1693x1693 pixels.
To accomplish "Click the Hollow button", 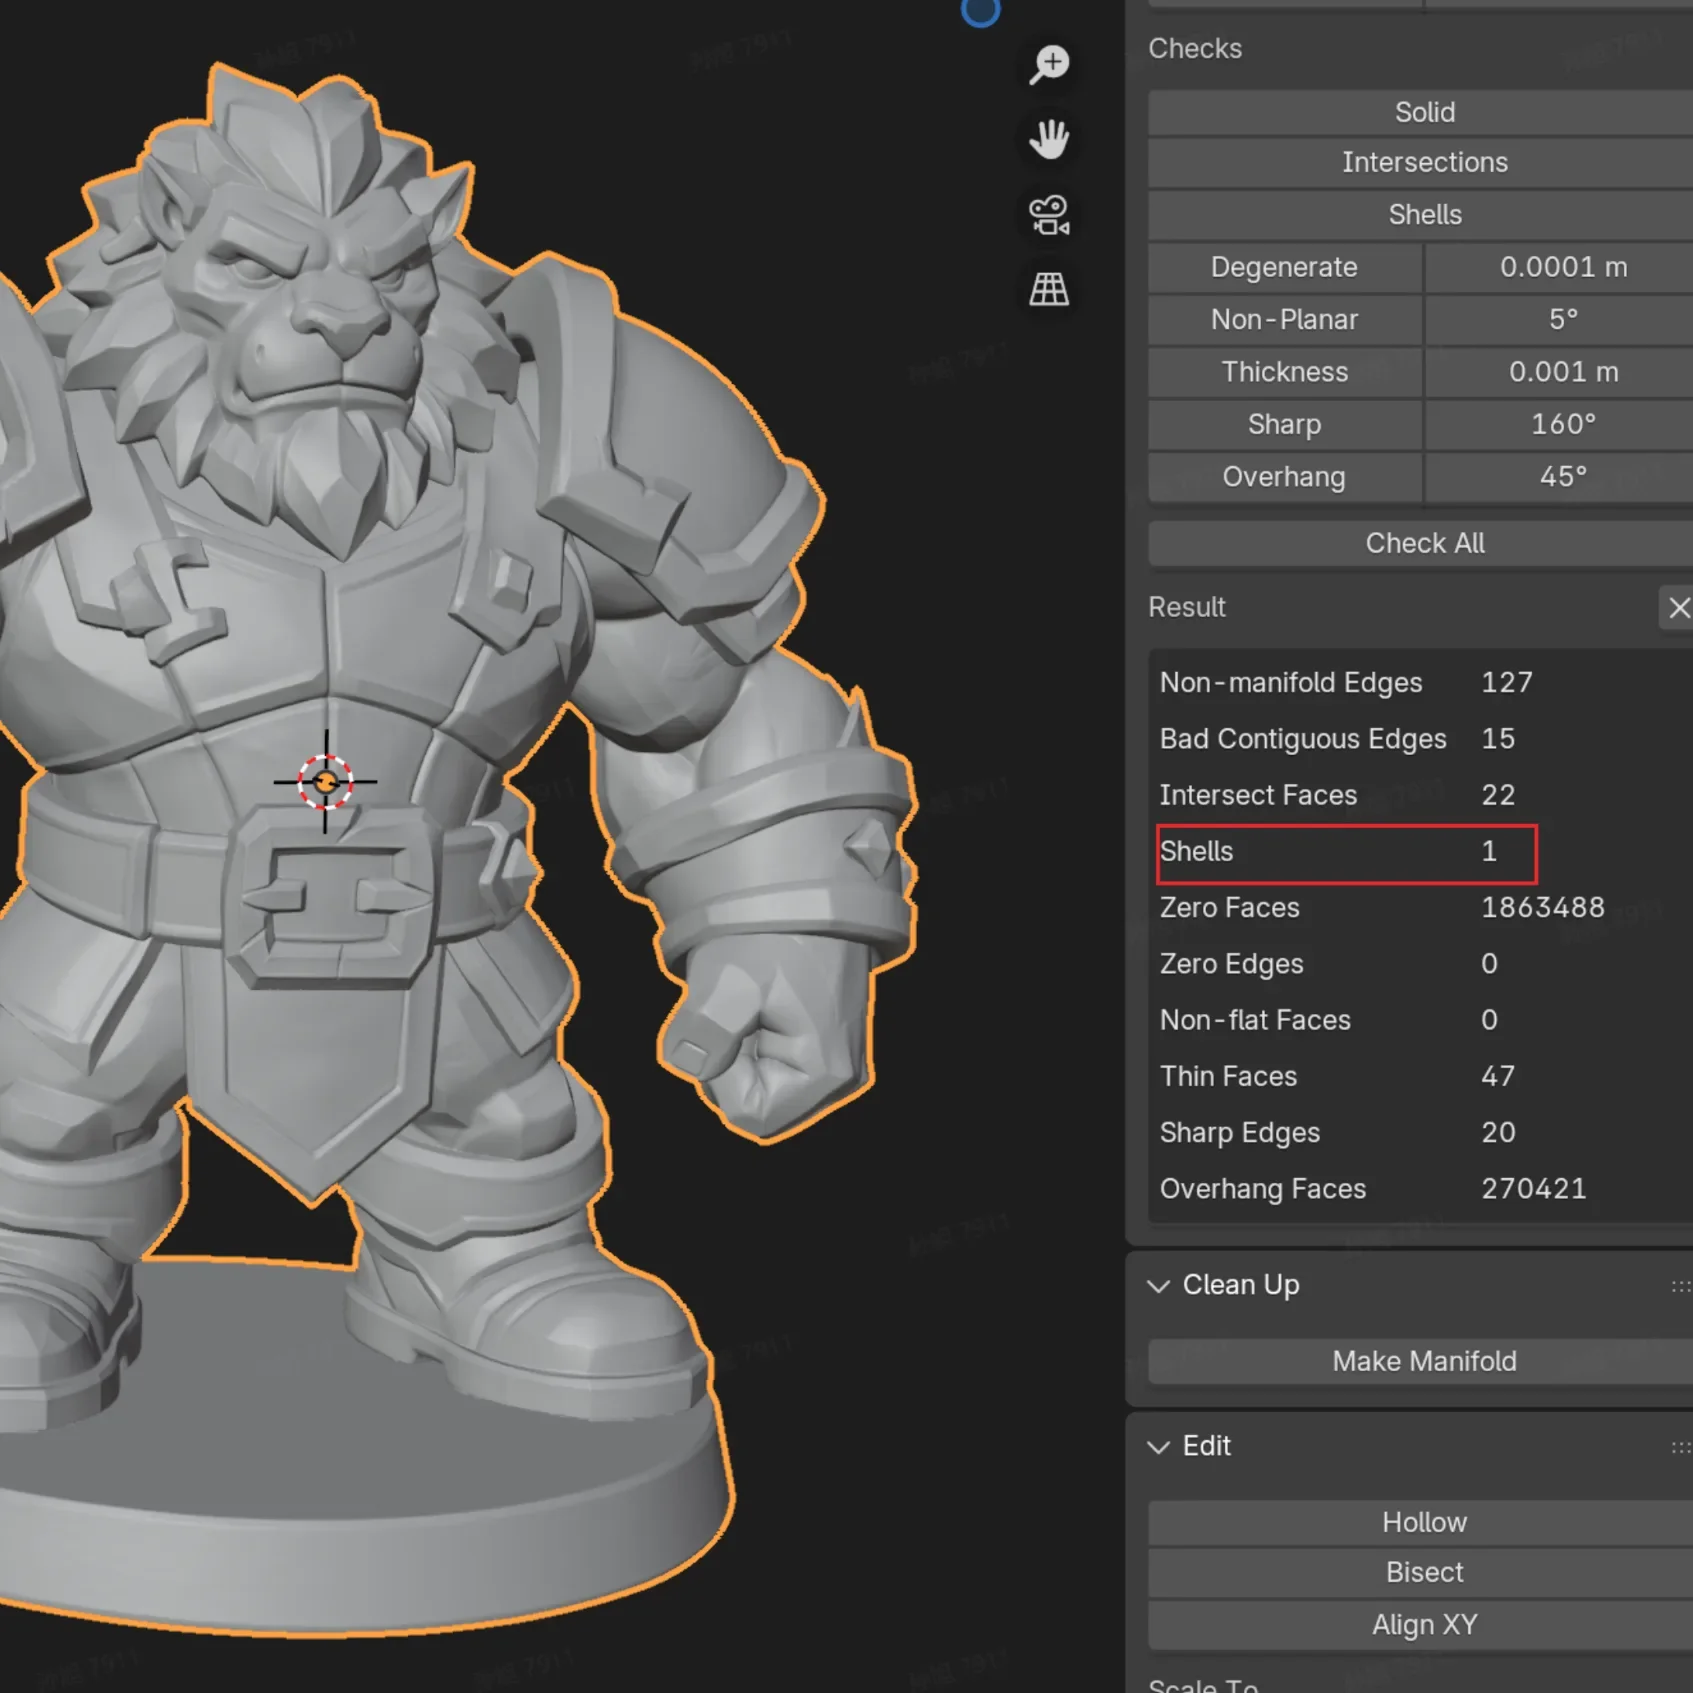I will tap(1420, 1522).
